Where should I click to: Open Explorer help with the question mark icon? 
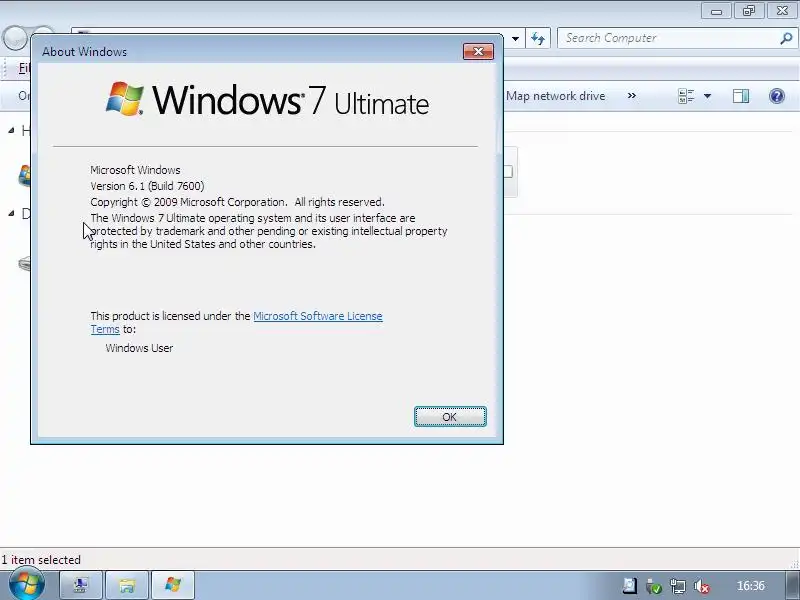777,96
